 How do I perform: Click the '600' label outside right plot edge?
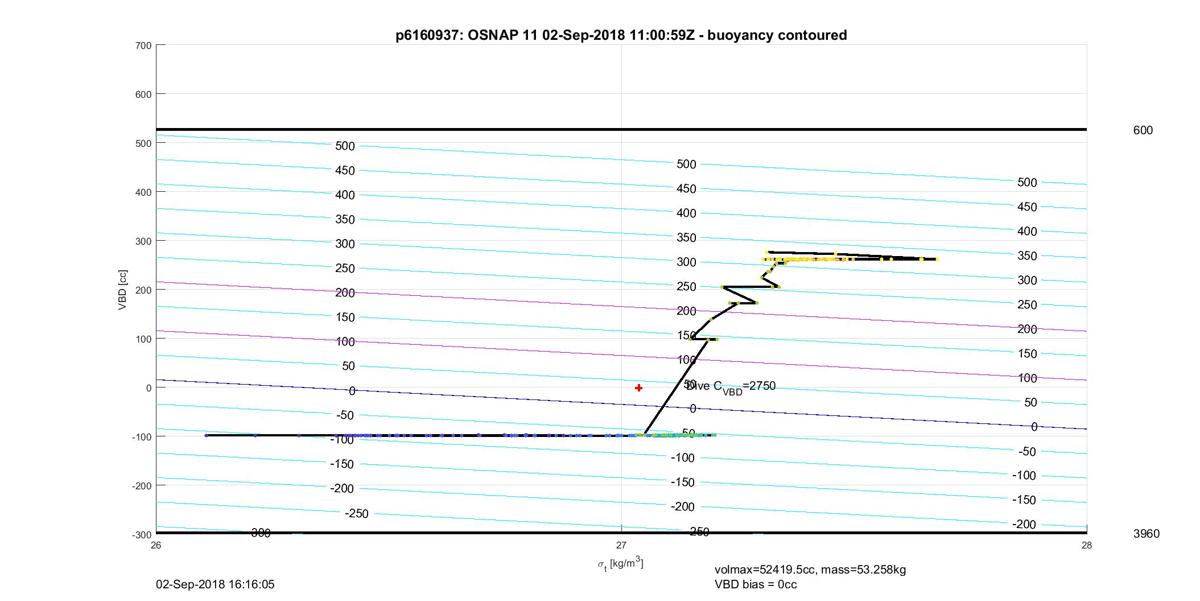[x=1142, y=130]
